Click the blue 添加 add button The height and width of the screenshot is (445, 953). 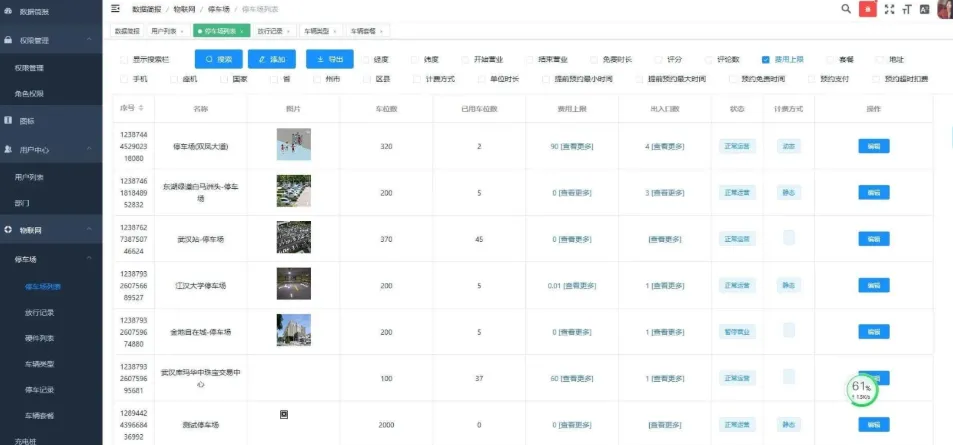272,59
